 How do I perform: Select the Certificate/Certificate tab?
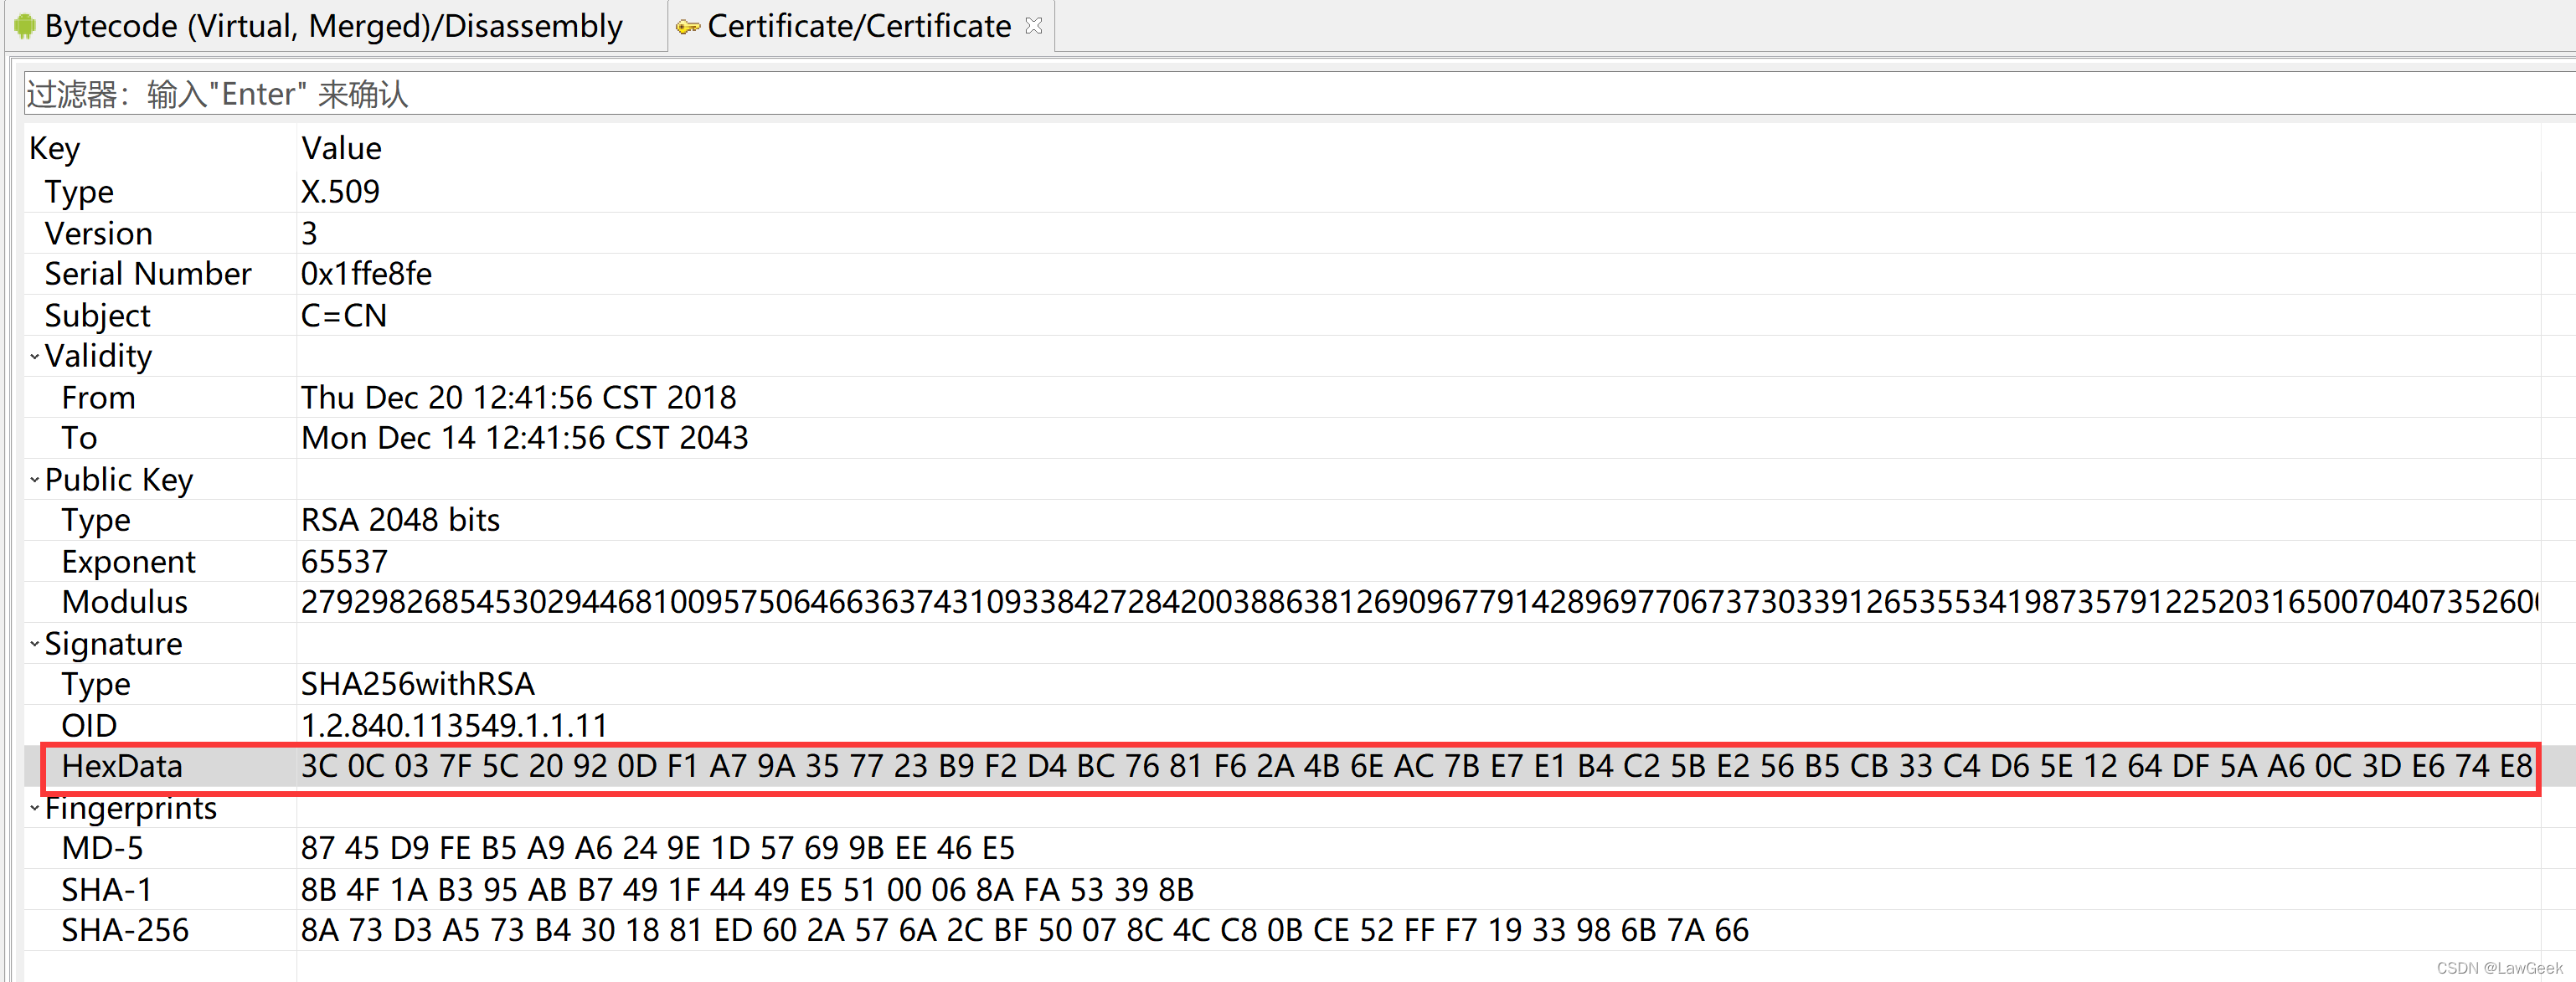859,26
